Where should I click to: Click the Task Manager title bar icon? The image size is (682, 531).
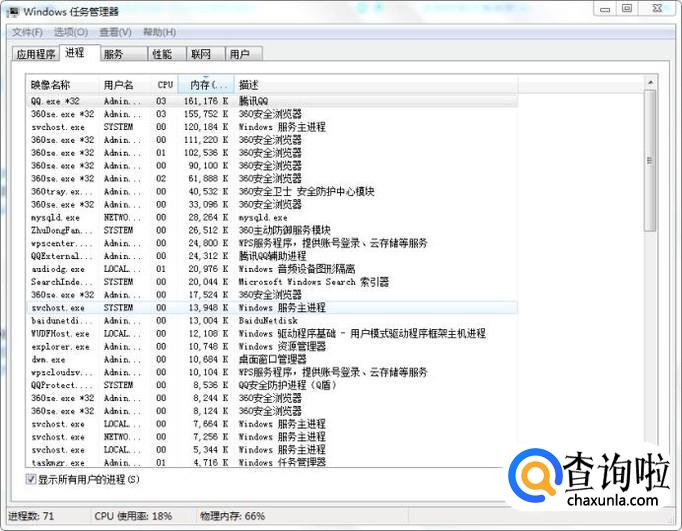coord(11,10)
